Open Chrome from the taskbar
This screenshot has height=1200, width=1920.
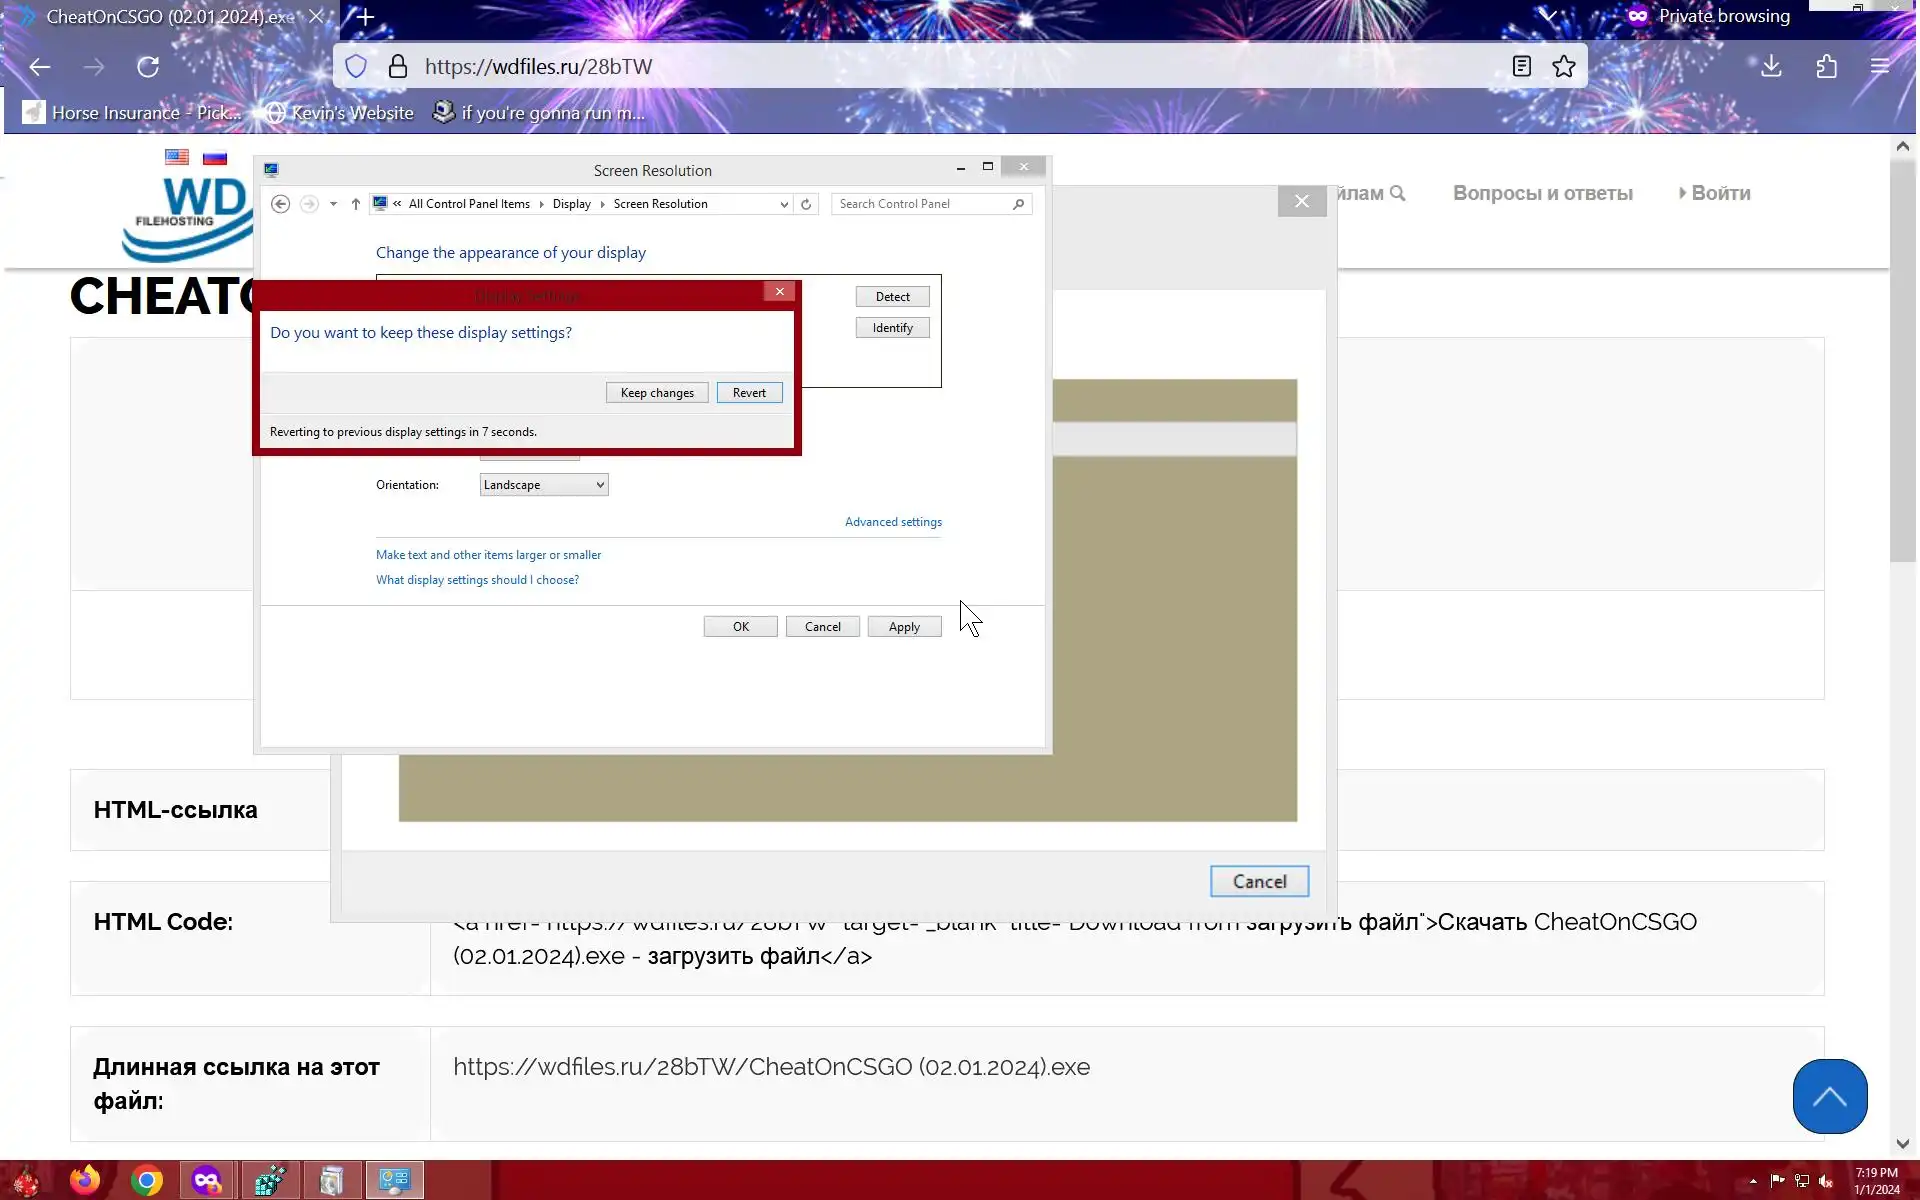[x=147, y=1181]
